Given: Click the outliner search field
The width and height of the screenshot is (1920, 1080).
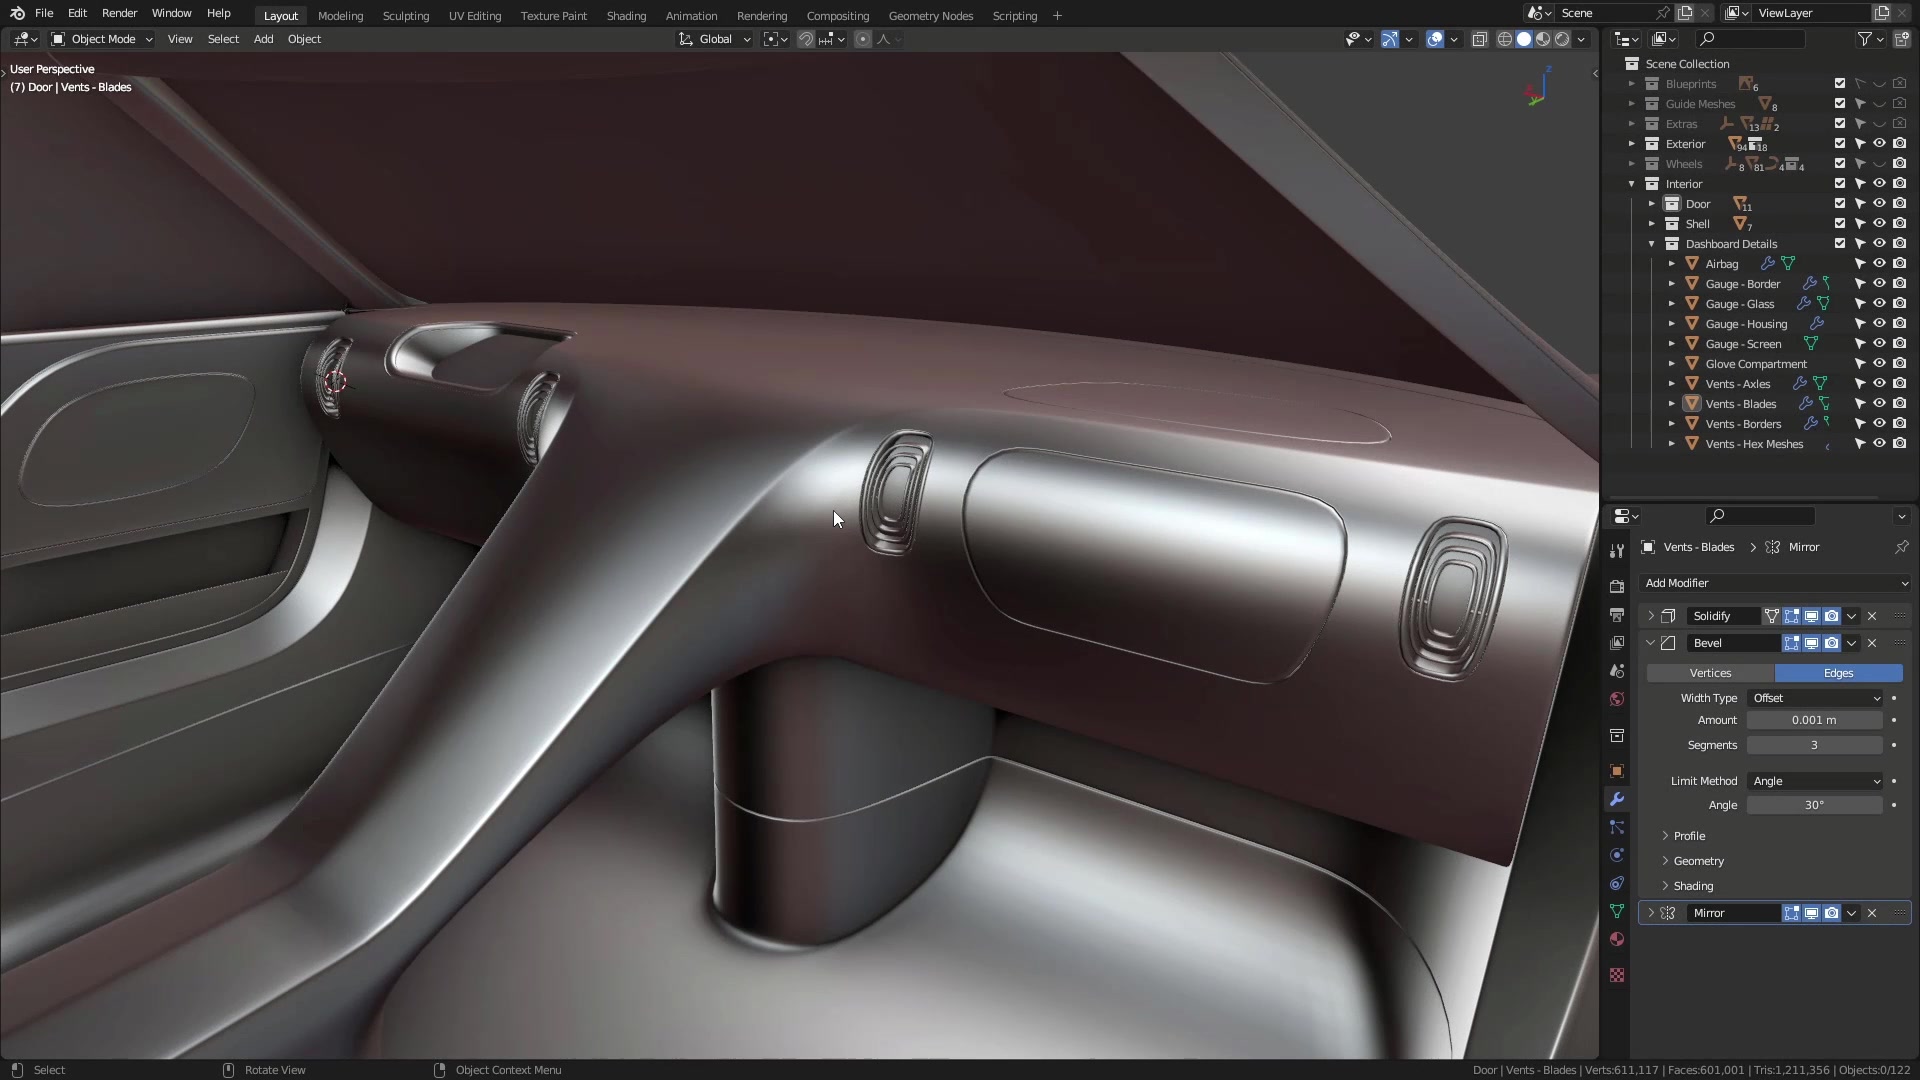Looking at the screenshot, I should 1750,39.
